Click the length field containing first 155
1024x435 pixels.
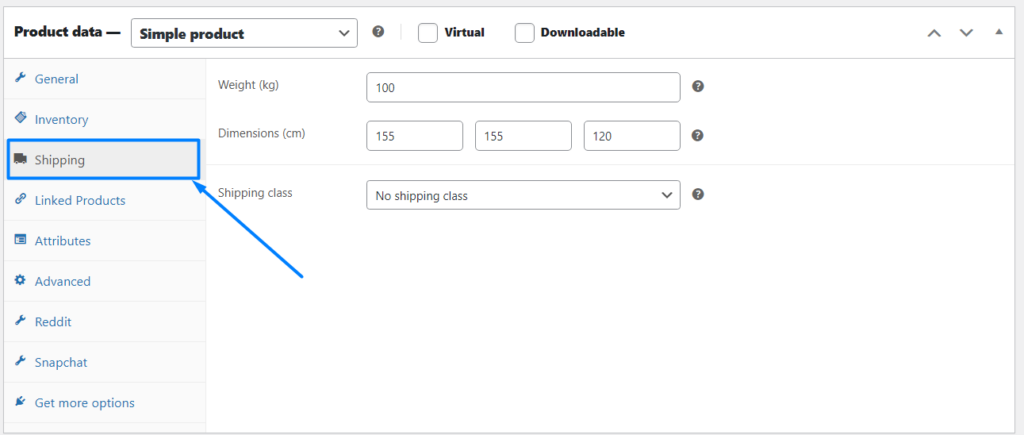tap(415, 136)
